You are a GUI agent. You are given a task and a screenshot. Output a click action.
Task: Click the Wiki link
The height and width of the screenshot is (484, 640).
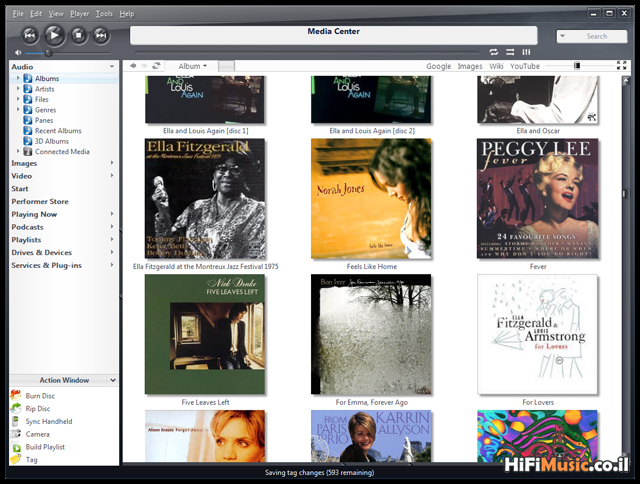[496, 66]
